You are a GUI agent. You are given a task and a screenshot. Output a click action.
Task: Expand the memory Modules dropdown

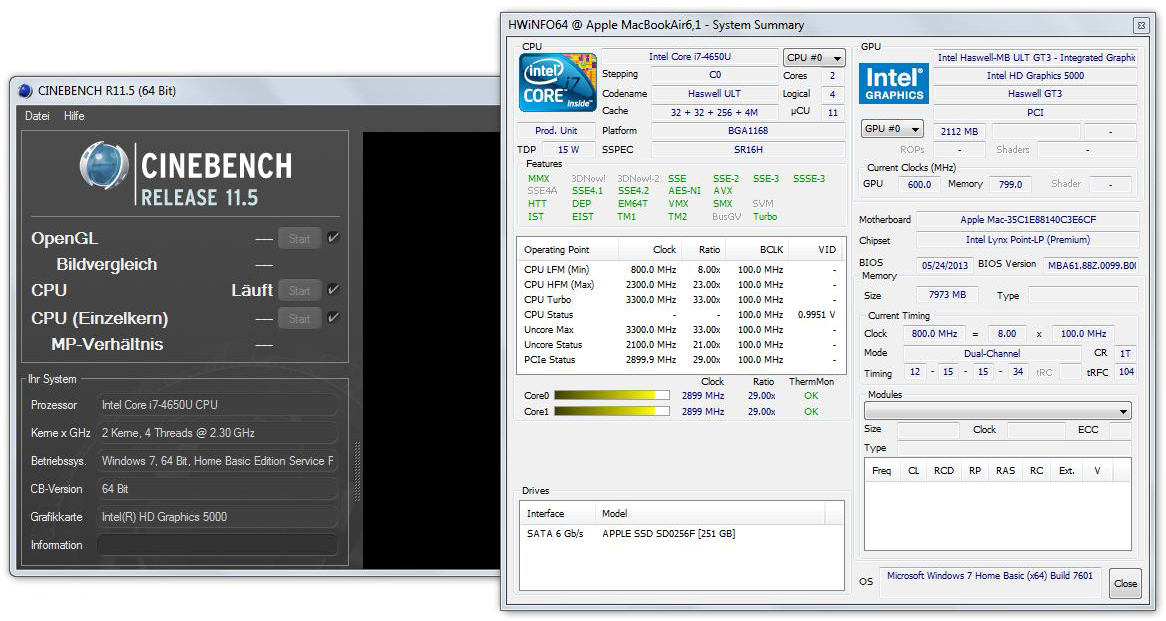[998, 411]
